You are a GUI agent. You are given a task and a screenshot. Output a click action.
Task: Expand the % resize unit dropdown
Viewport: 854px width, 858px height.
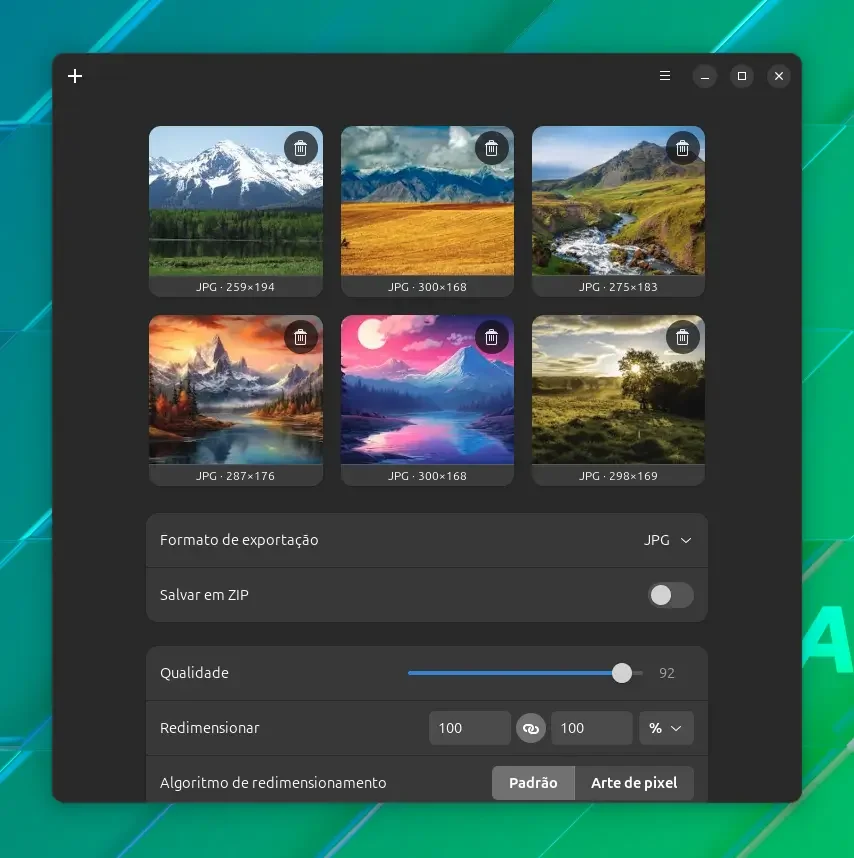[x=666, y=728]
